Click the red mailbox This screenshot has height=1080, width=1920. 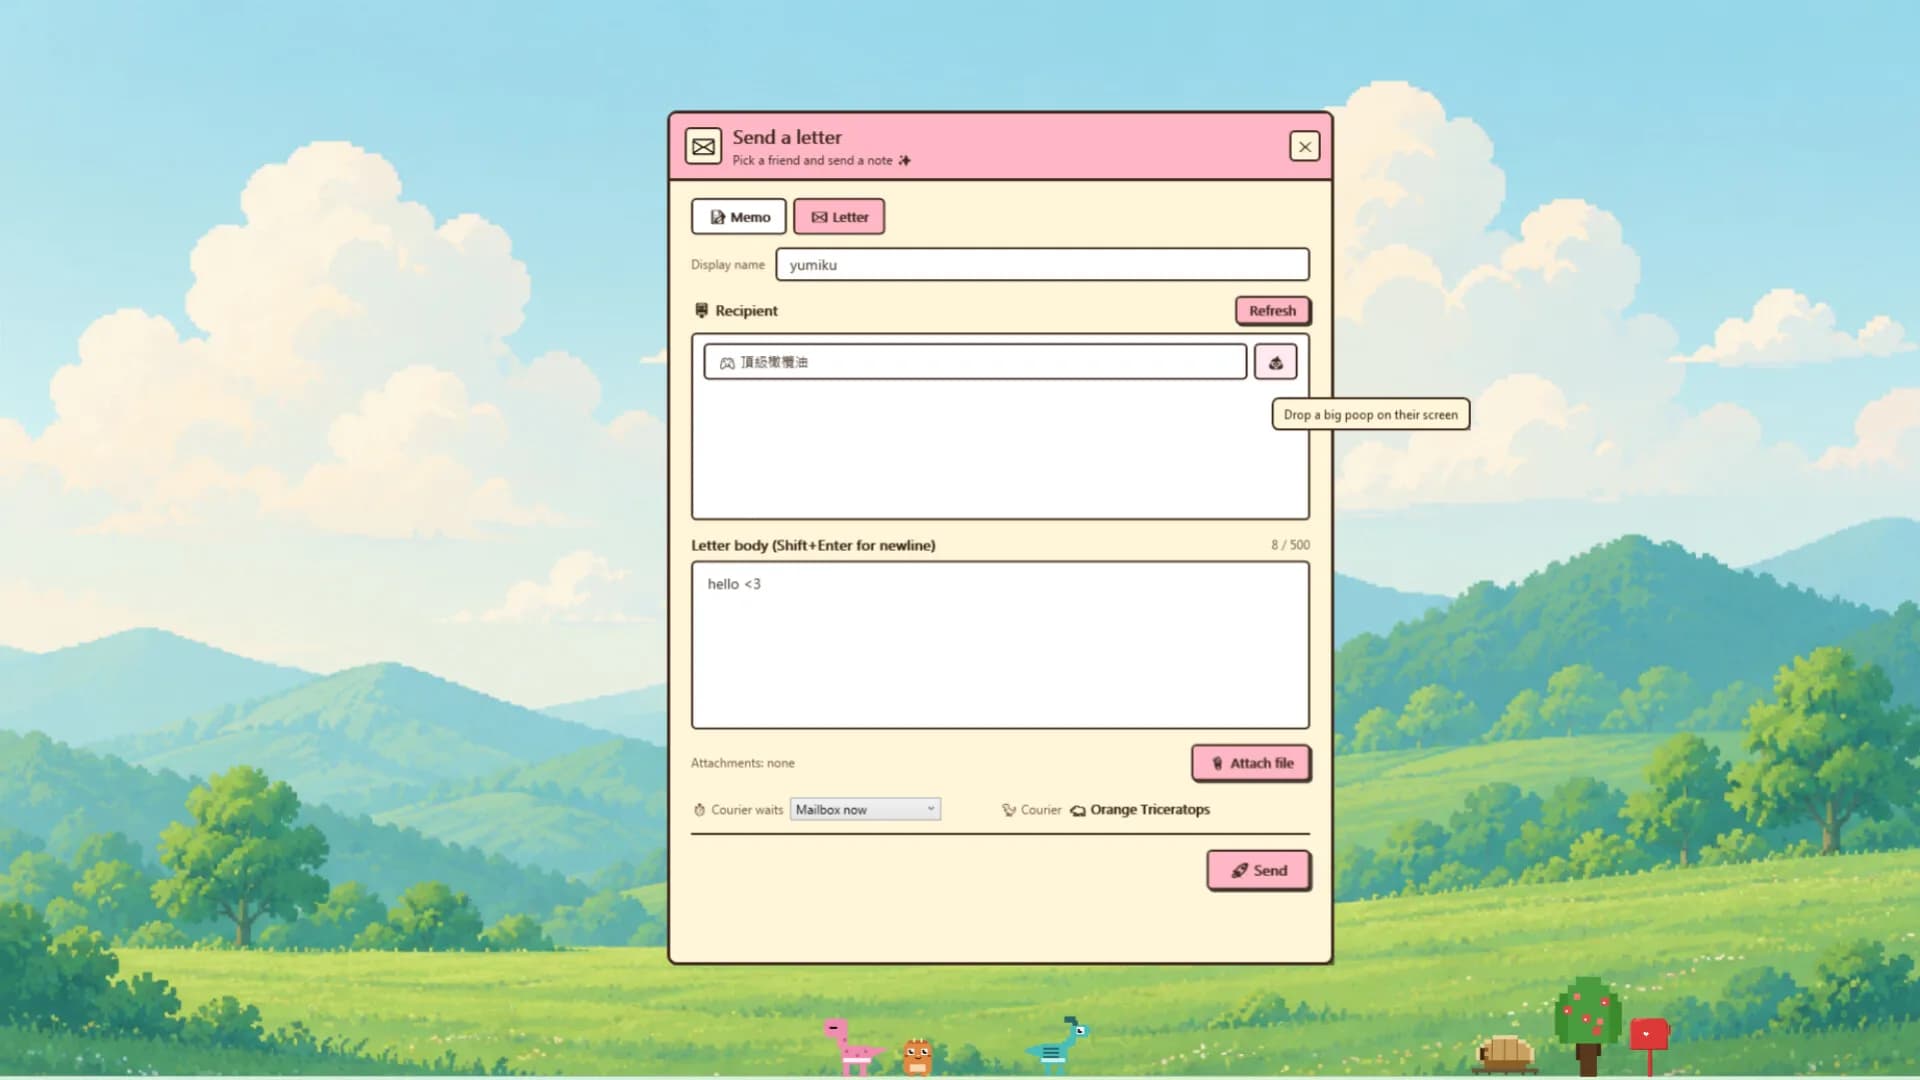click(1649, 1044)
